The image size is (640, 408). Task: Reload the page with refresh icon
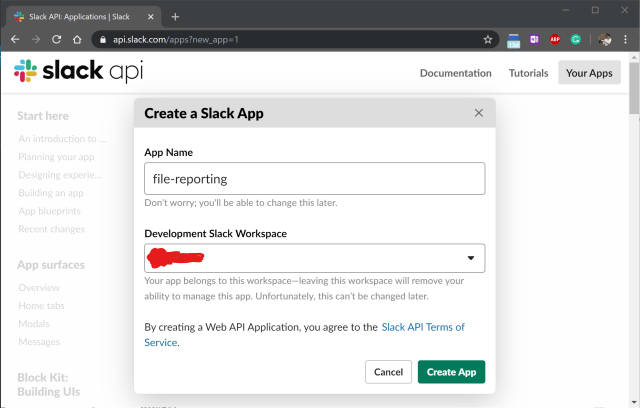click(x=56, y=40)
